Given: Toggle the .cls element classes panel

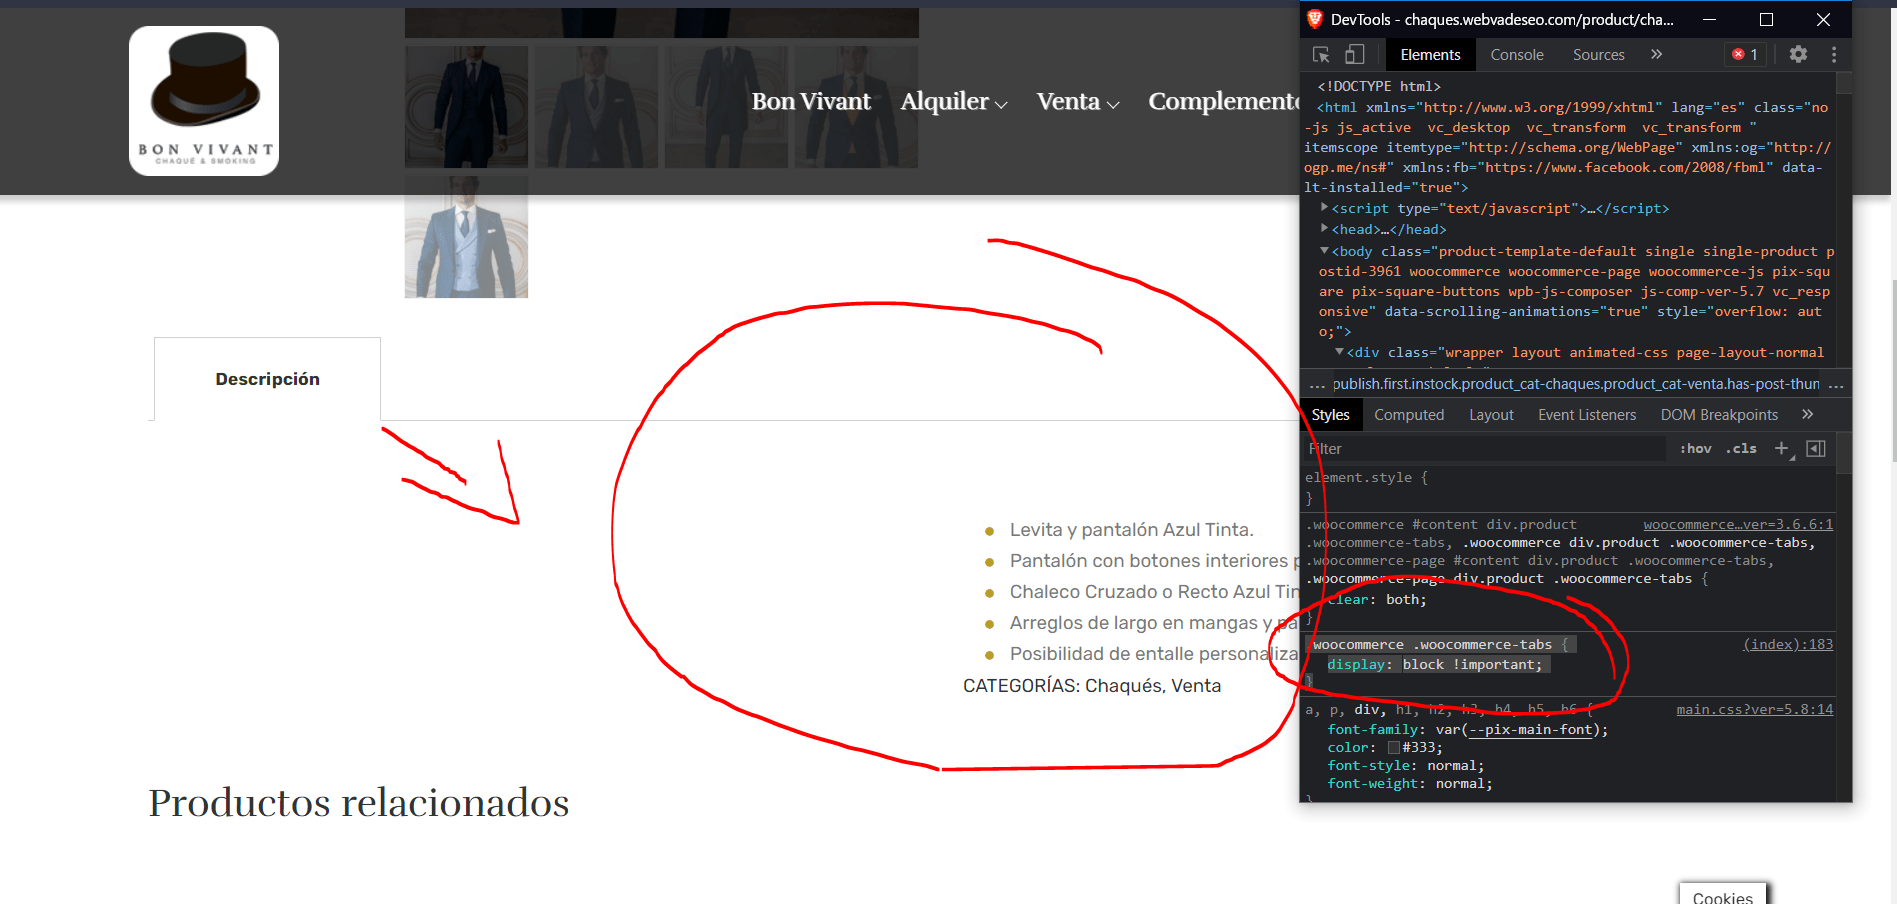Looking at the screenshot, I should coord(1741,449).
